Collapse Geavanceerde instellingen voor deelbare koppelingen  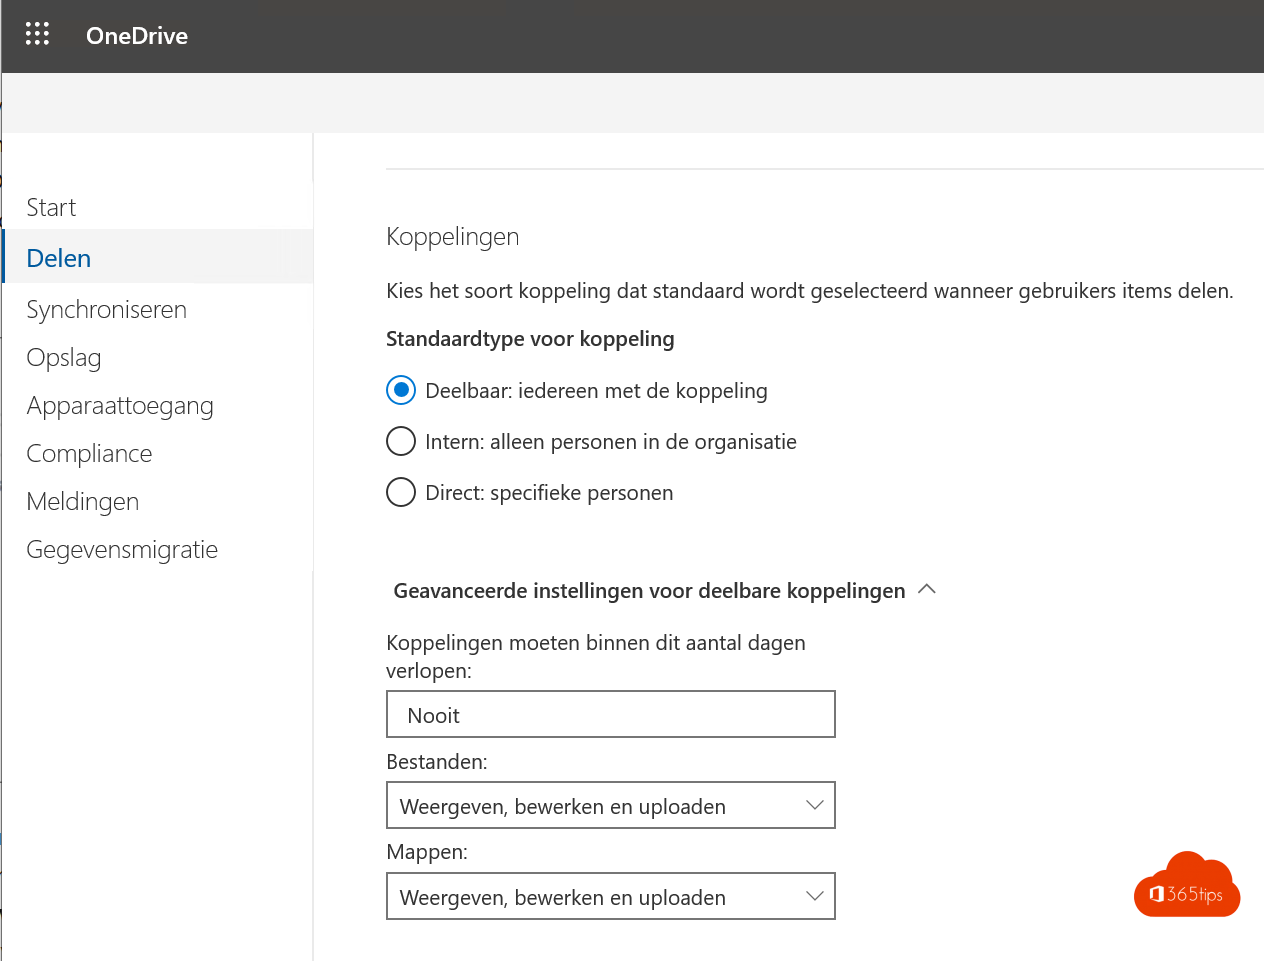pos(665,590)
